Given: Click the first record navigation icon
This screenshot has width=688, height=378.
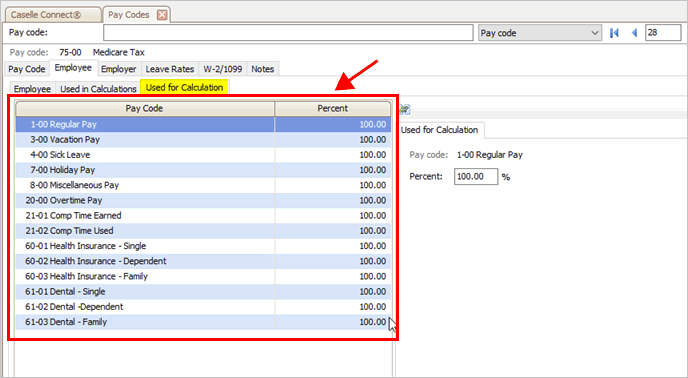Looking at the screenshot, I should (614, 33).
